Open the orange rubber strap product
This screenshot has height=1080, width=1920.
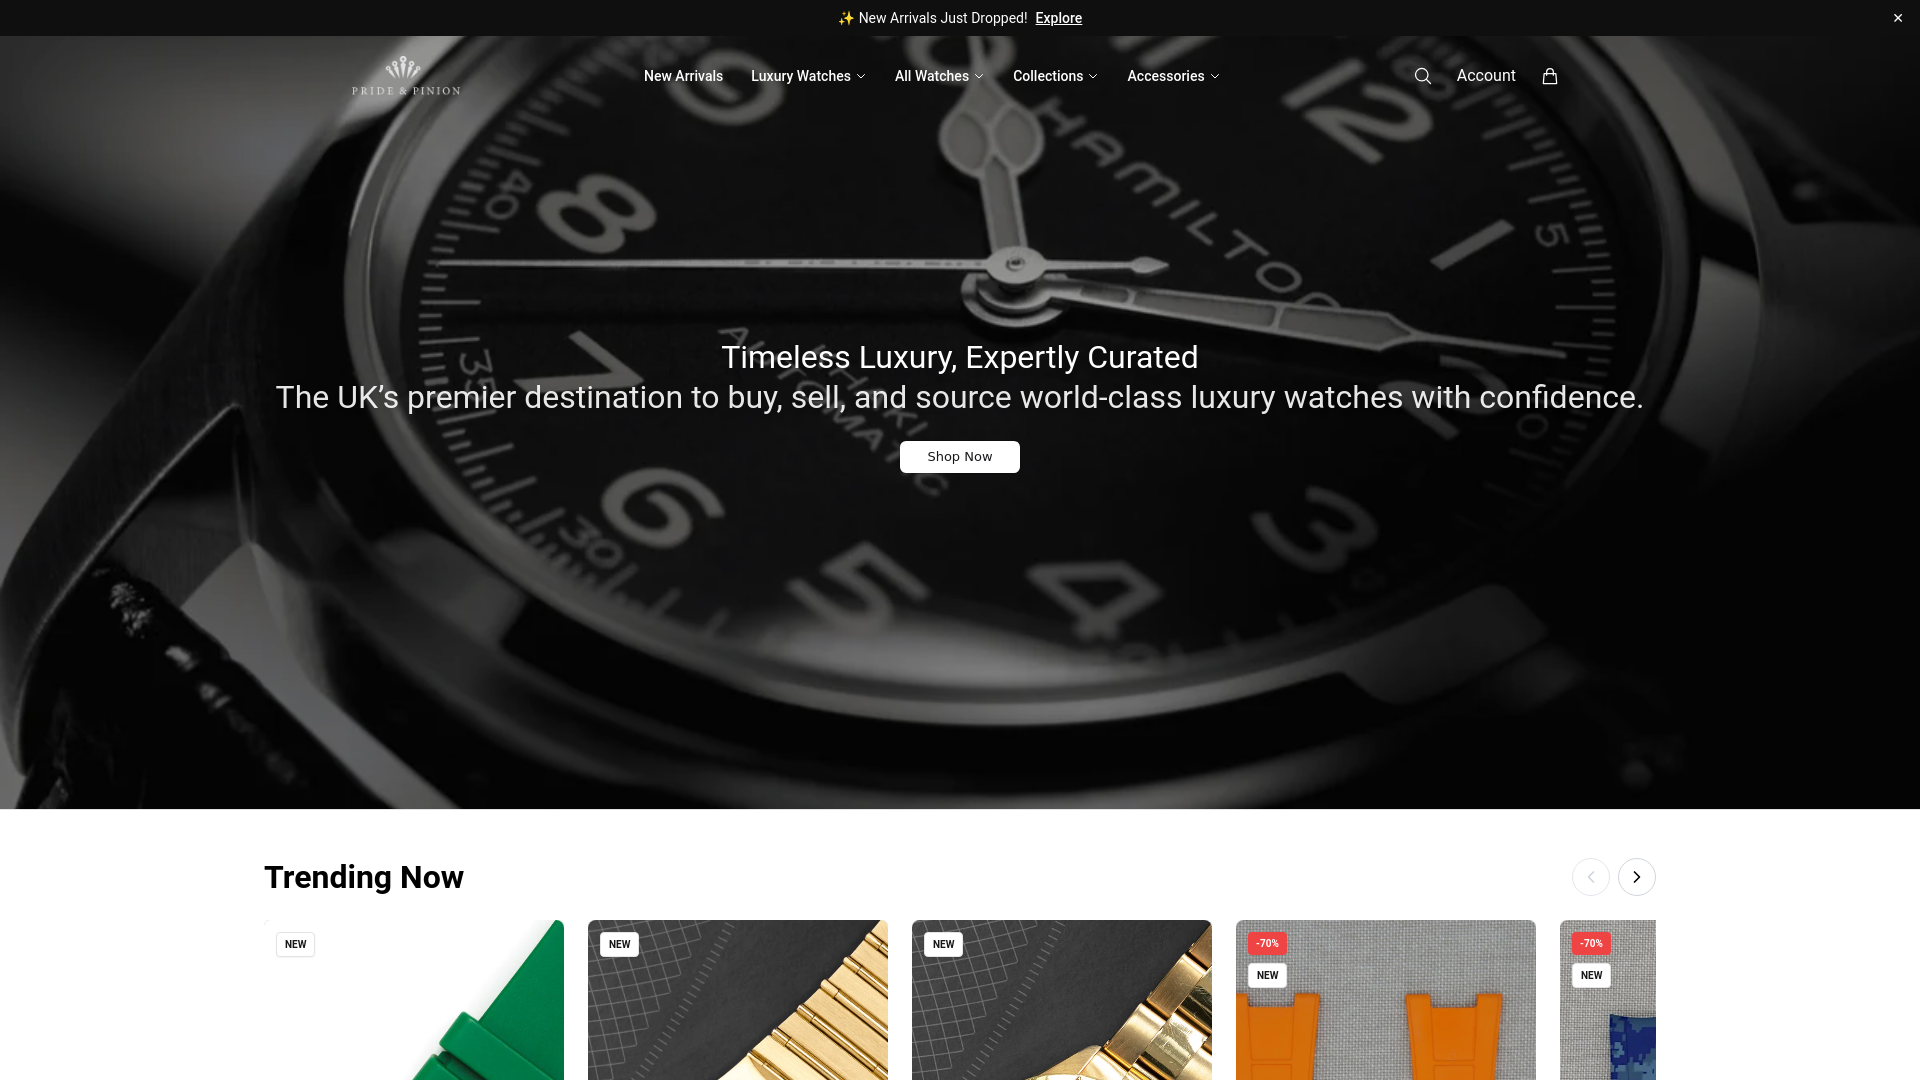tap(1386, 1000)
